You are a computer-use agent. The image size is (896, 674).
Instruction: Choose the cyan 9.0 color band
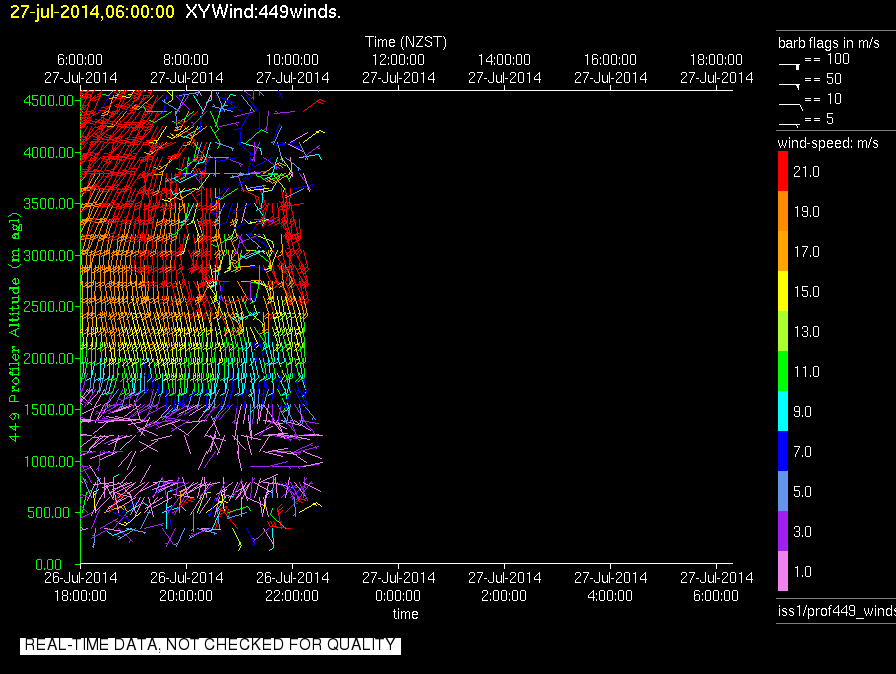coord(783,412)
